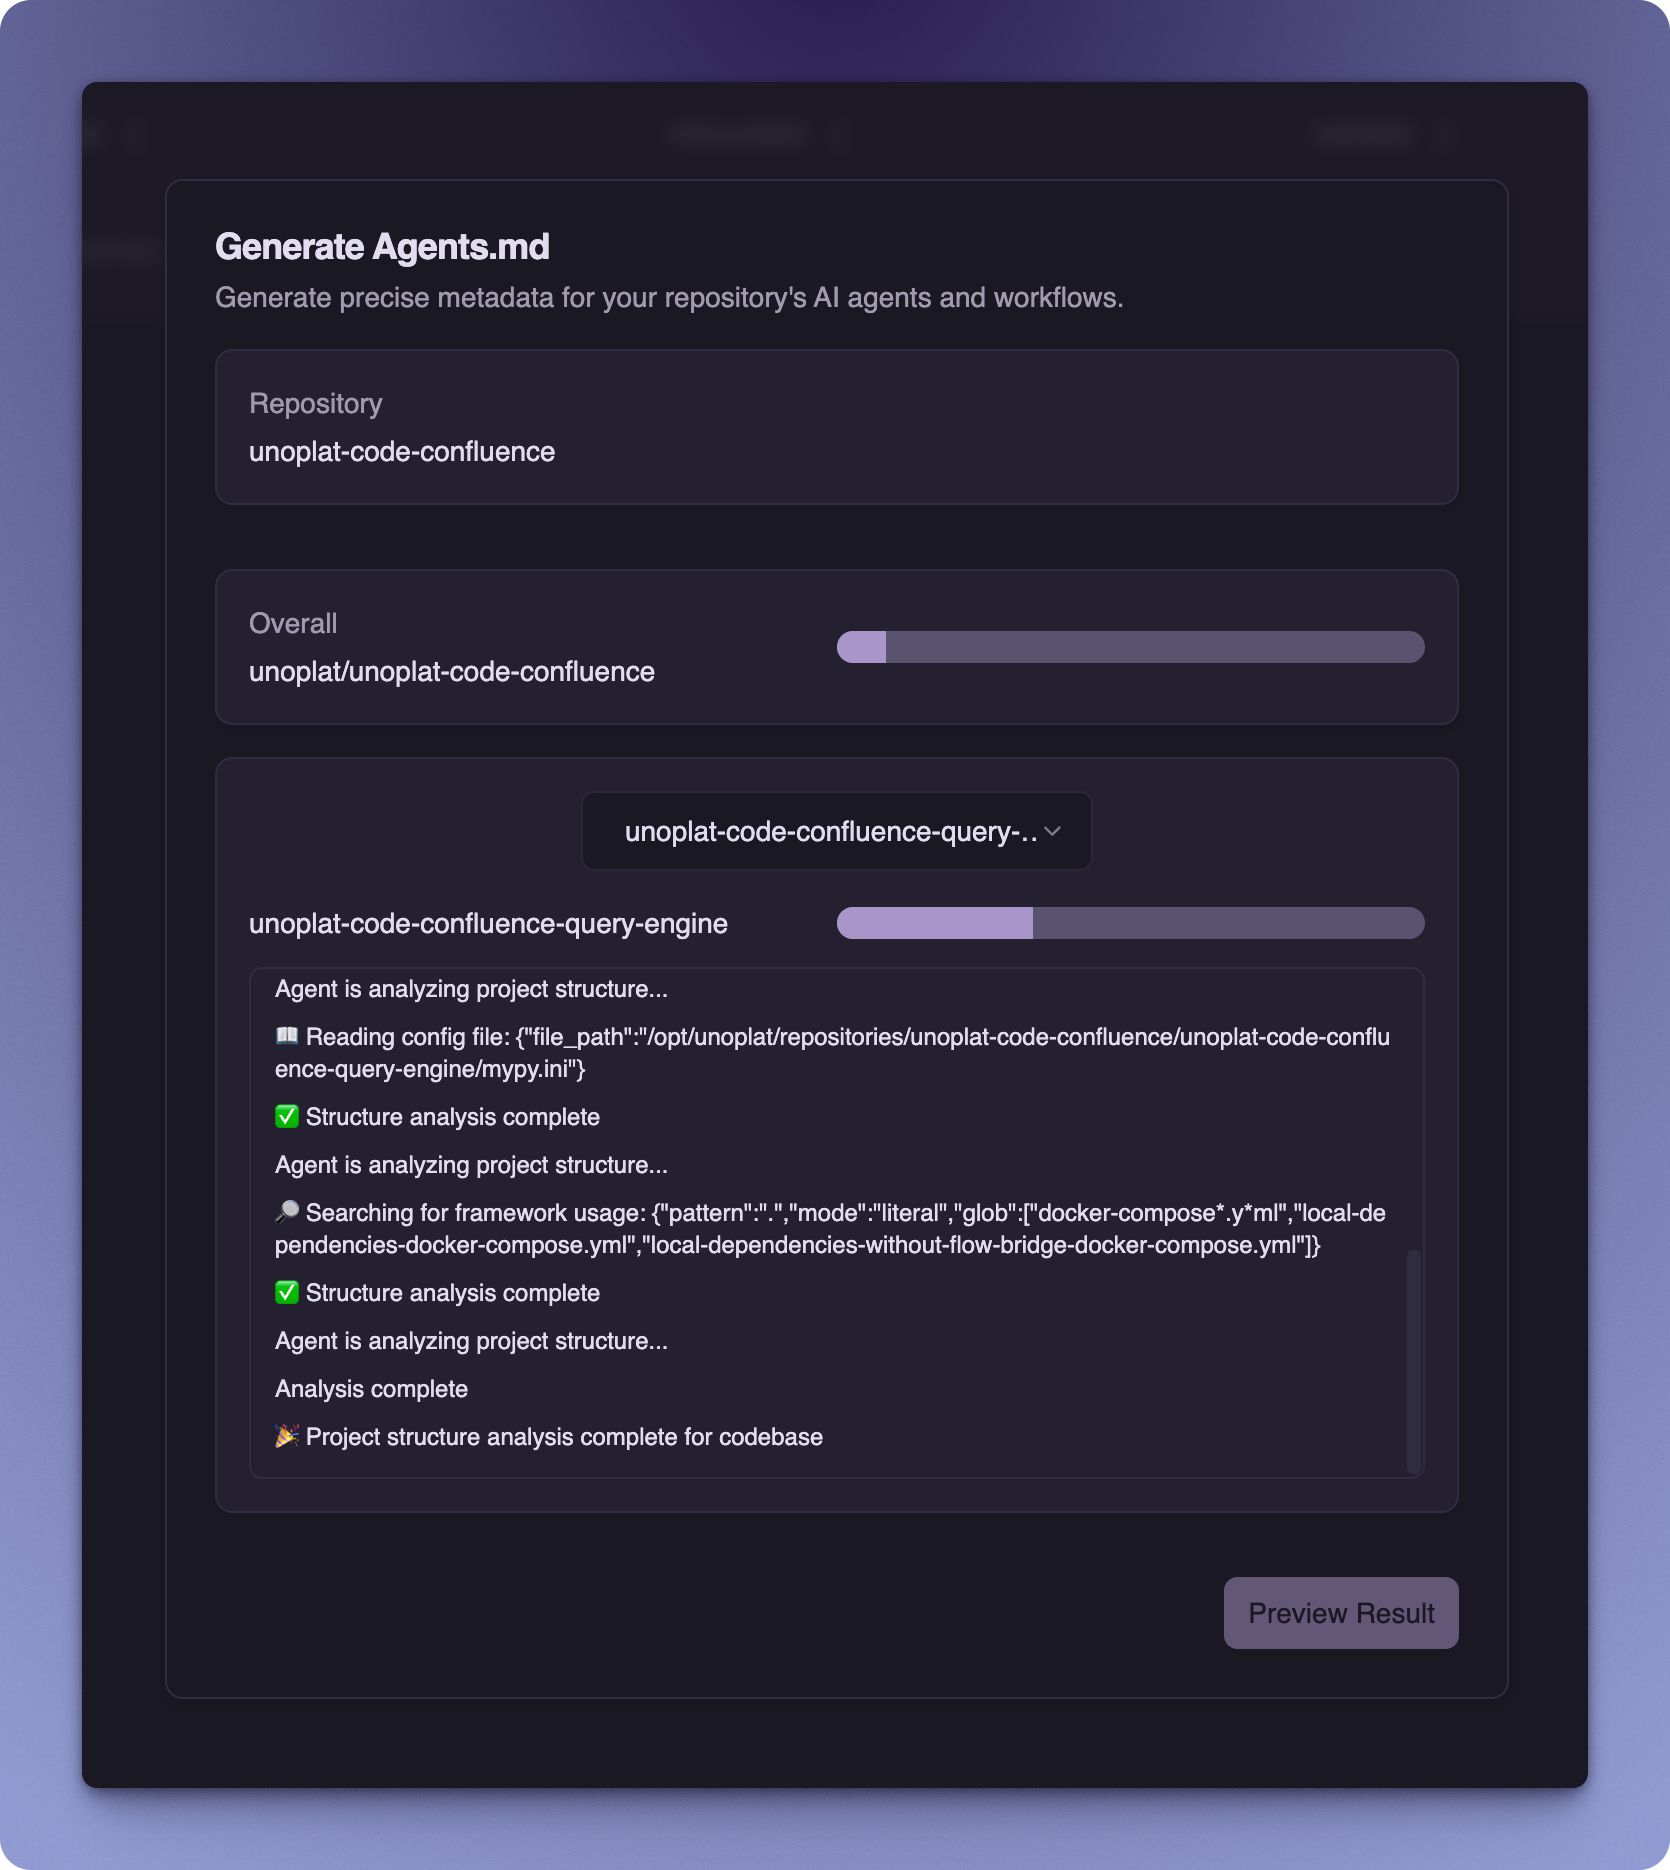The width and height of the screenshot is (1670, 1870).
Task: Click the Overall progress bar
Action: [1130, 647]
